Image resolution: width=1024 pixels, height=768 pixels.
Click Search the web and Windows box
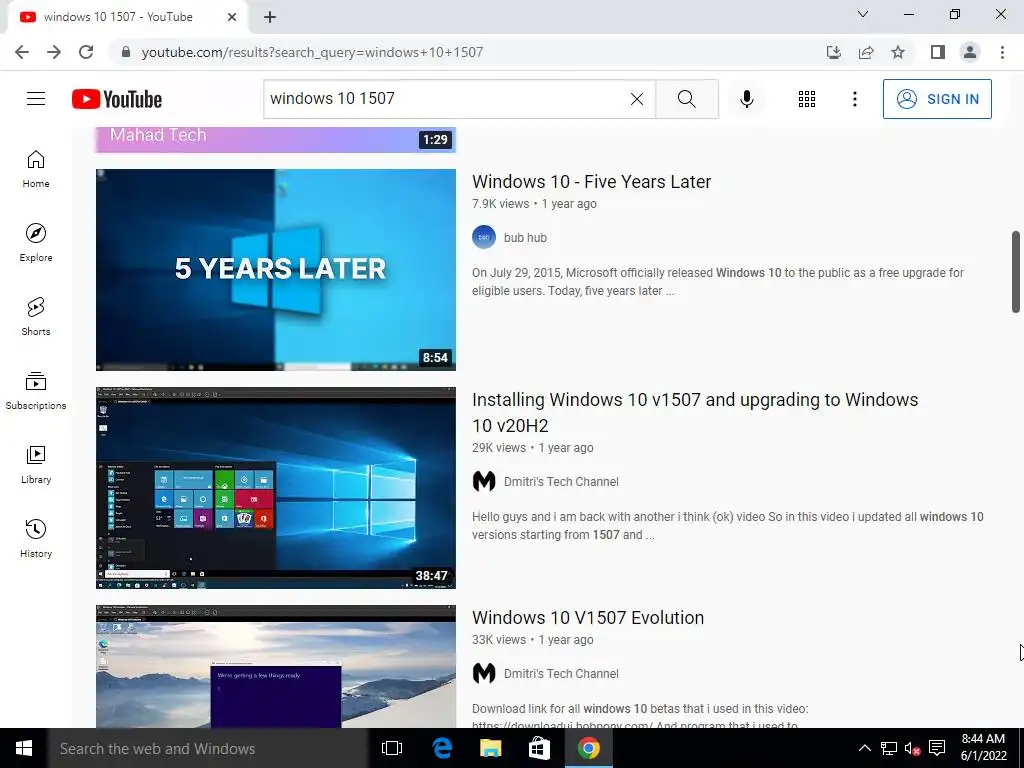[x=208, y=748]
